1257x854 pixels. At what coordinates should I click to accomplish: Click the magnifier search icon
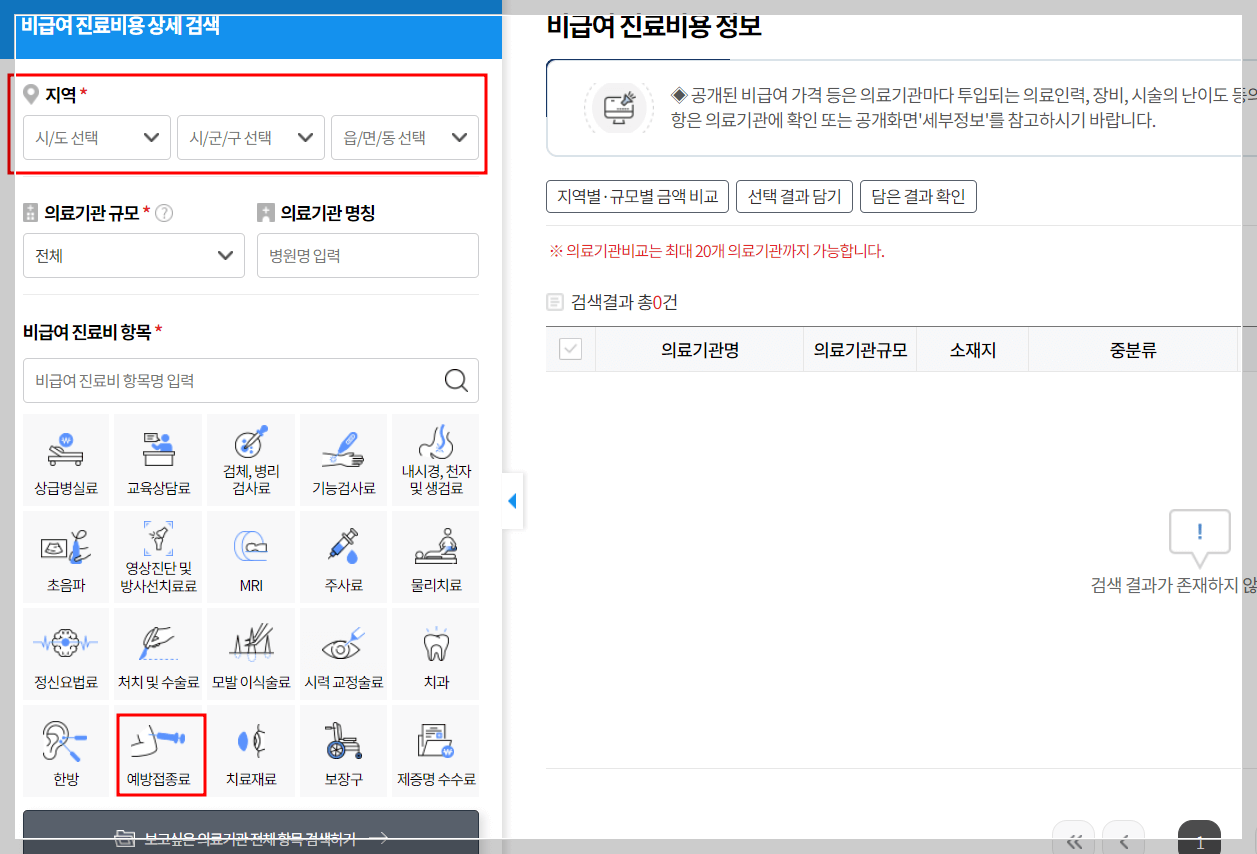[456, 380]
